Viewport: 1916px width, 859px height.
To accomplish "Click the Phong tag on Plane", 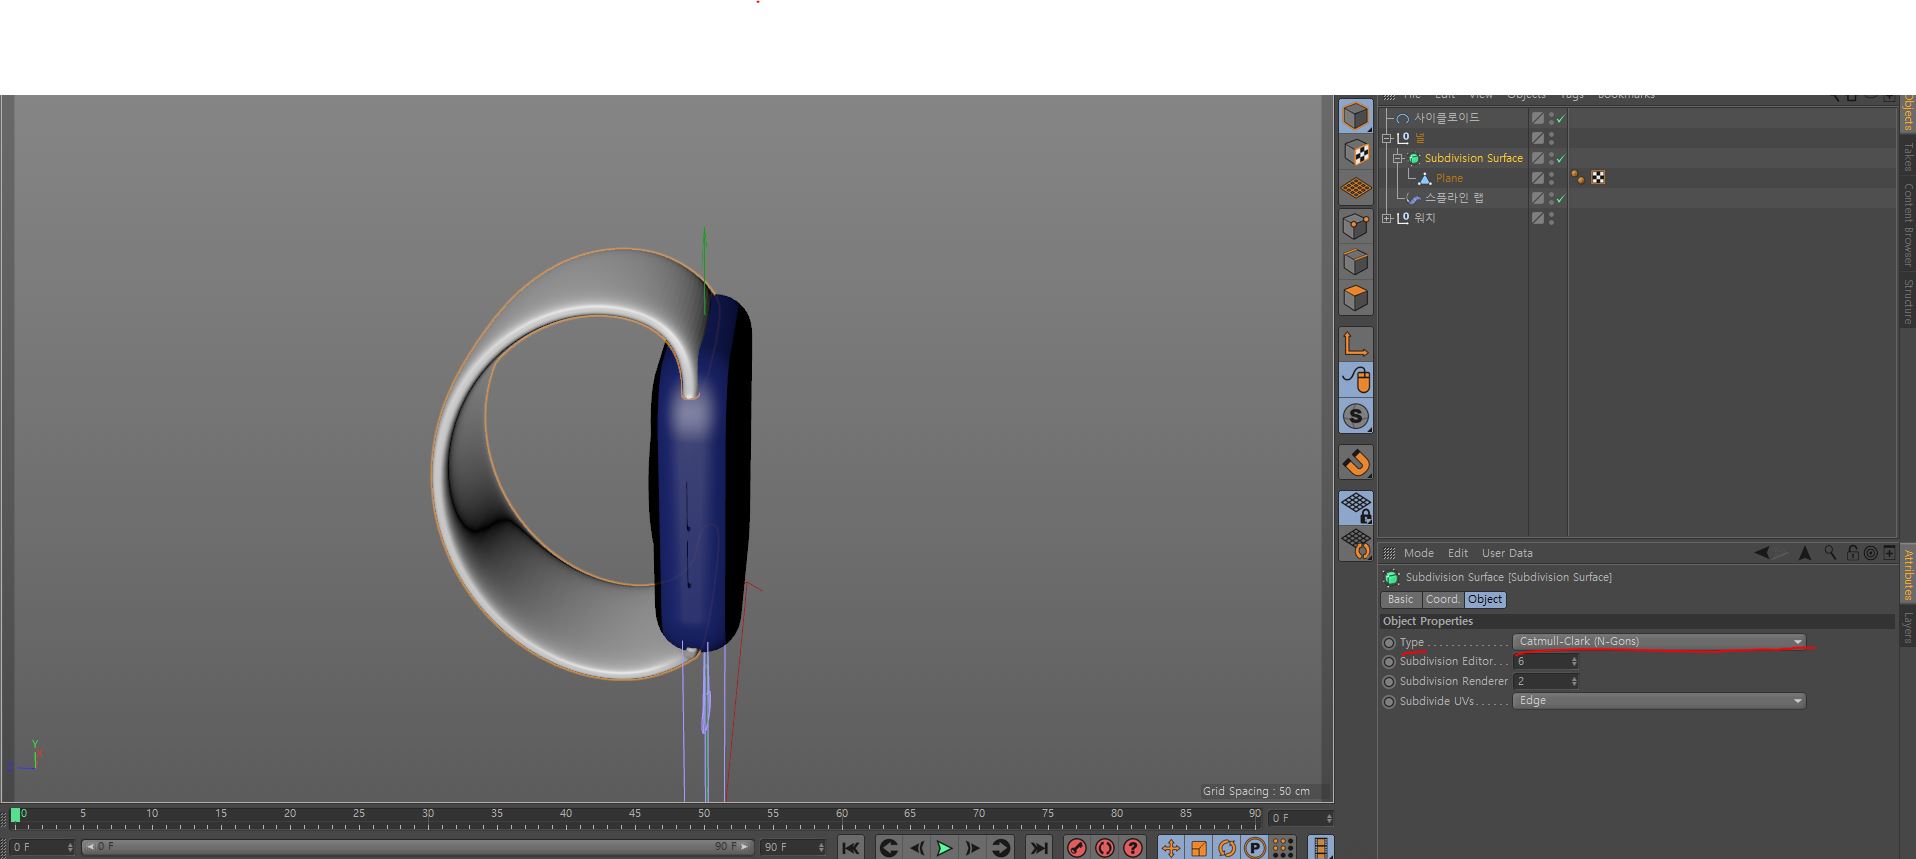I will pos(1578,177).
